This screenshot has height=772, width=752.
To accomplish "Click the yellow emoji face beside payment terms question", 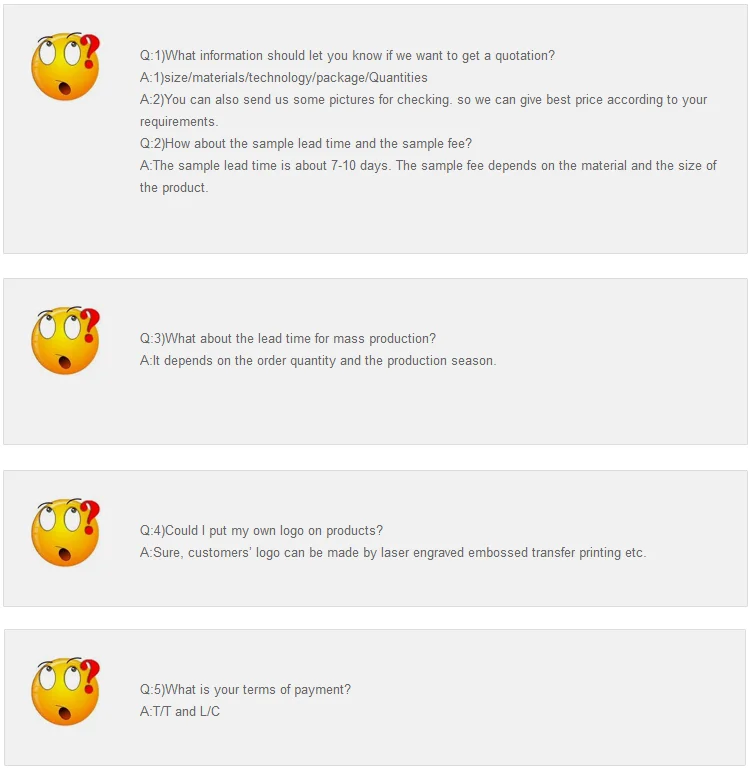I will click(x=64, y=692).
